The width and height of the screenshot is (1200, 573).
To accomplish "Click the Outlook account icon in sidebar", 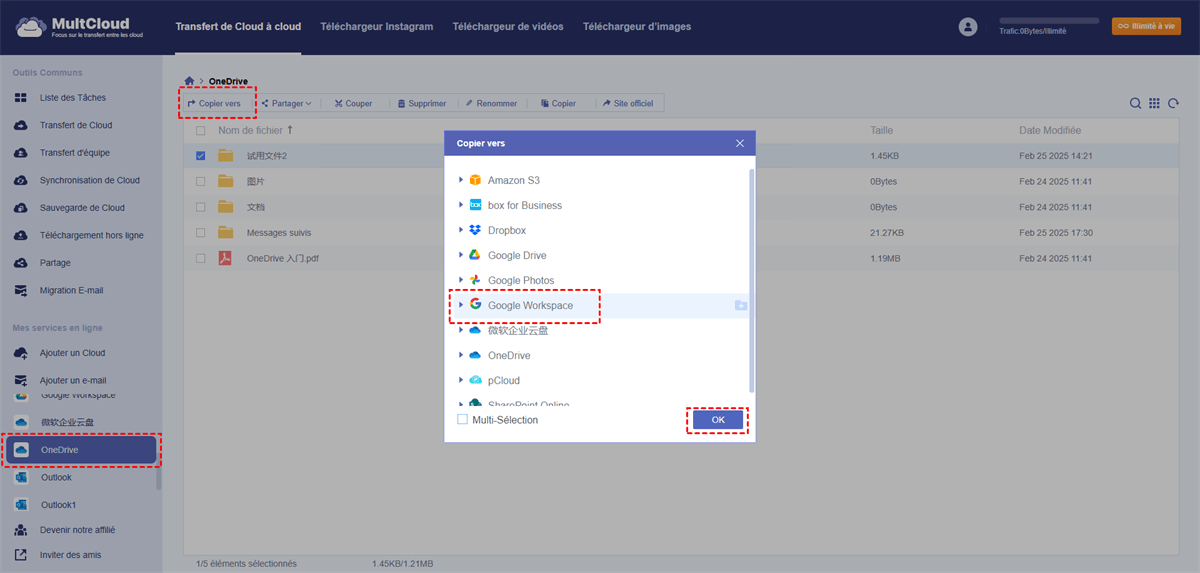I will click(21, 478).
